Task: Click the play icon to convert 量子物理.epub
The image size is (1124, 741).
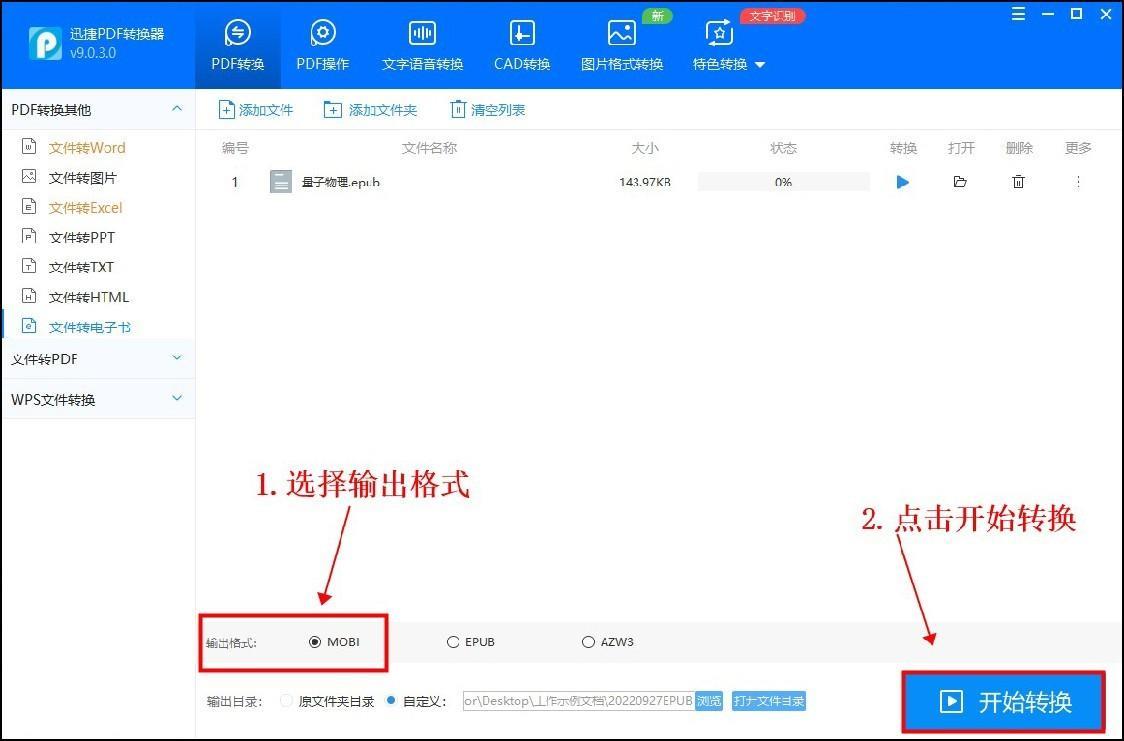Action: (903, 182)
